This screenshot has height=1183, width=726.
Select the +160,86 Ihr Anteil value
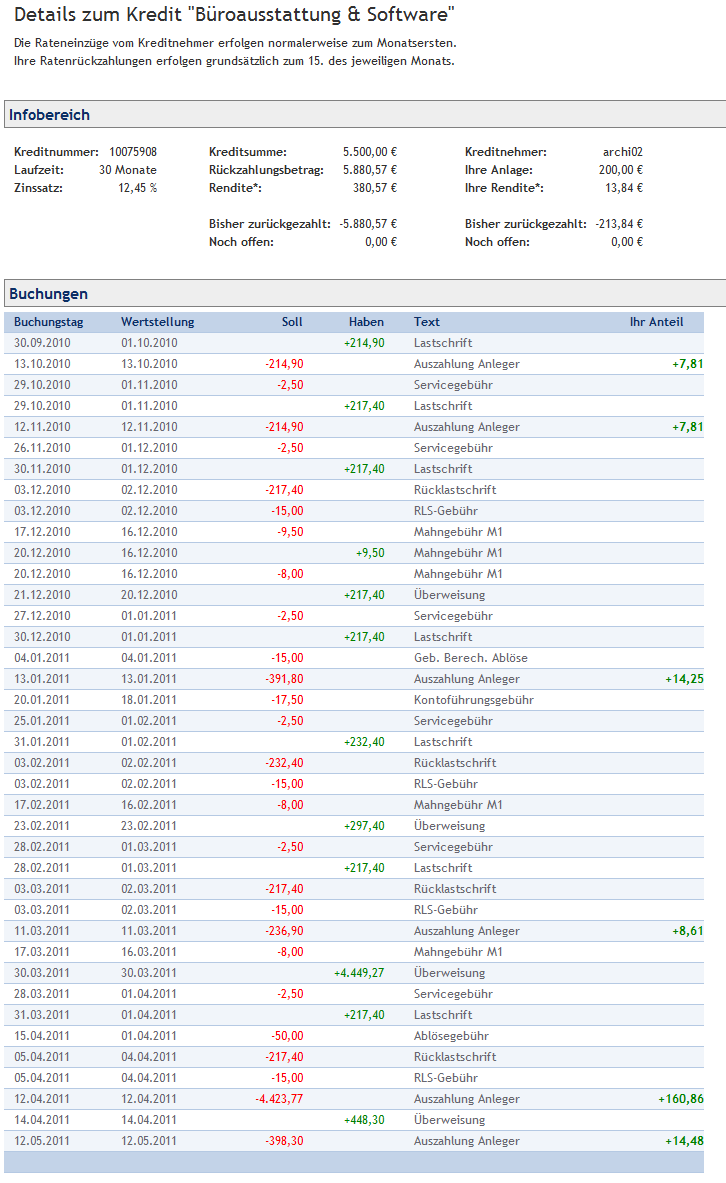(680, 1099)
